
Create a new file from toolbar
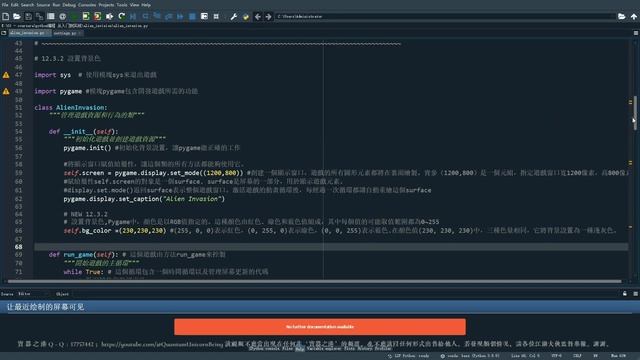pyautogui.click(x=6, y=16)
